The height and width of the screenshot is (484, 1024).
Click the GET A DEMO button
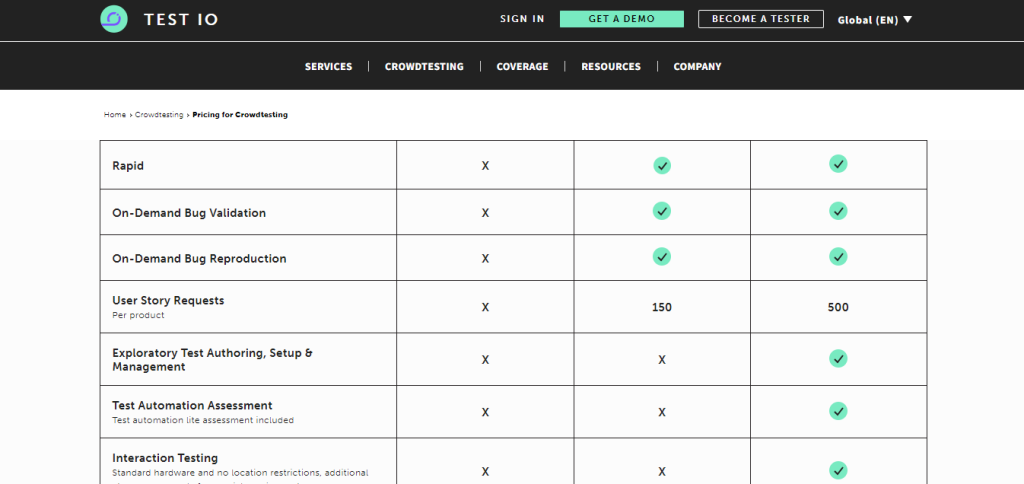[x=622, y=19]
